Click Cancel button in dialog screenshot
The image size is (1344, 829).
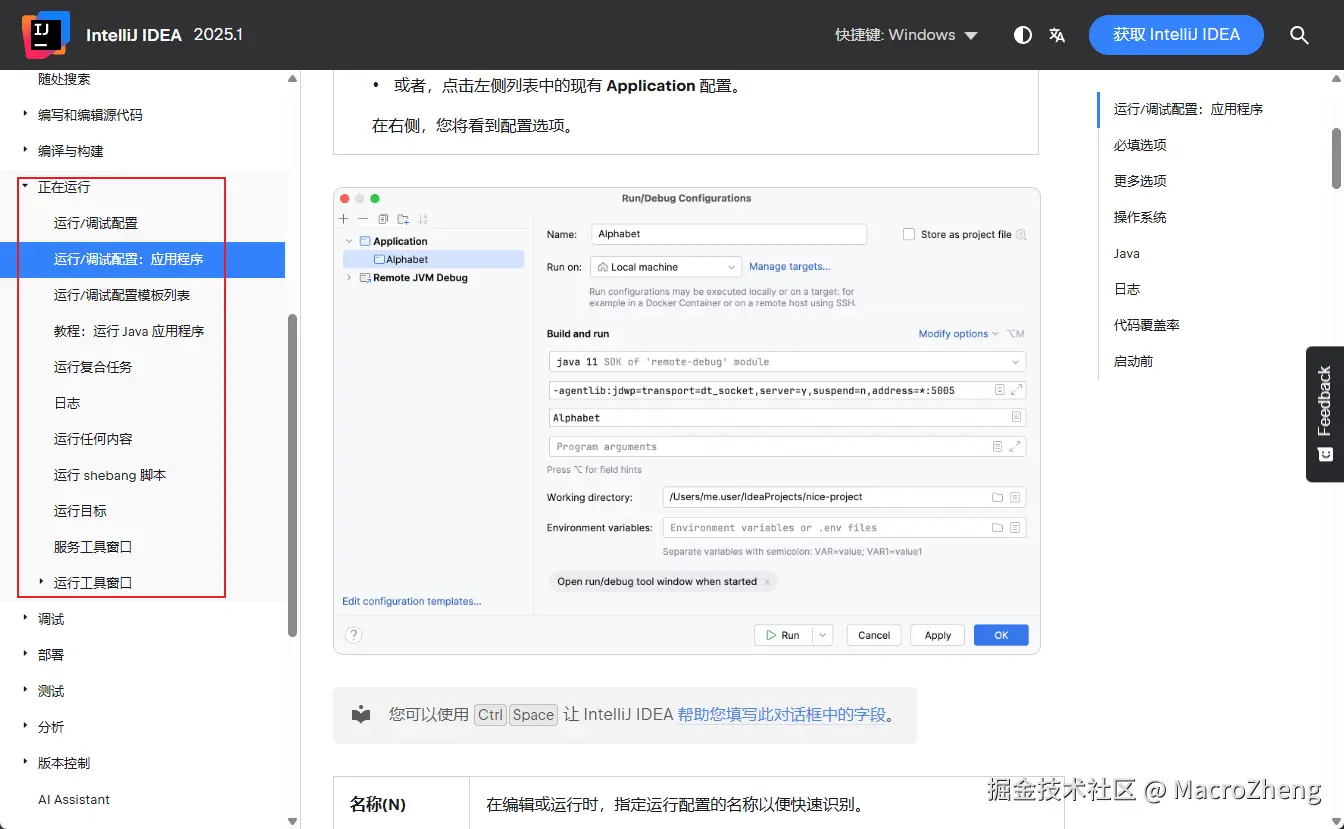click(874, 635)
